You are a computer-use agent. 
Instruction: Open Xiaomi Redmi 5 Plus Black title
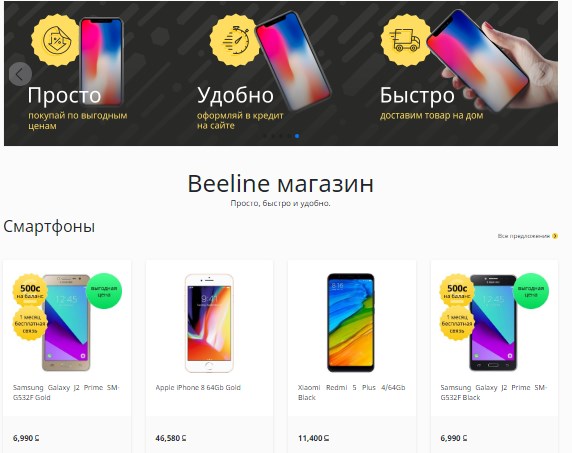click(x=351, y=392)
